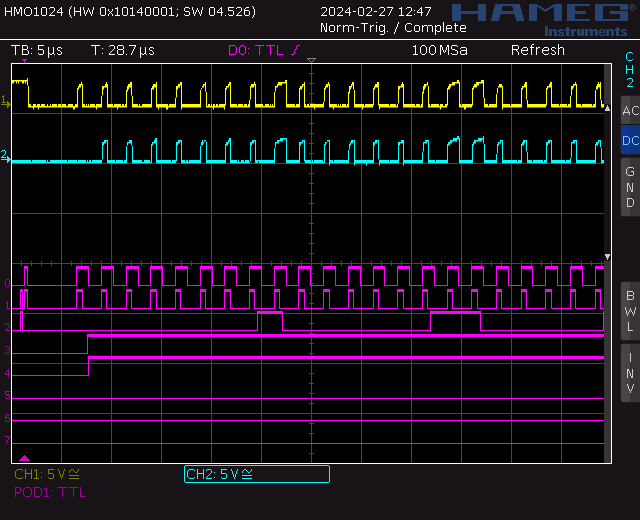This screenshot has height=520, width=640.
Task: Click the cyan channel 2 ground marker
Action: (5, 157)
